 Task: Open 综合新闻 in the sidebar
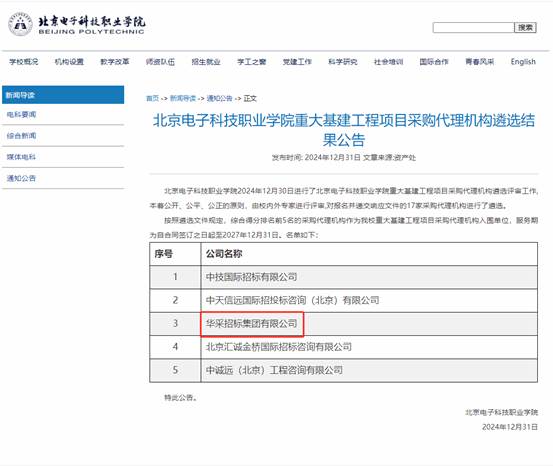(x=22, y=136)
